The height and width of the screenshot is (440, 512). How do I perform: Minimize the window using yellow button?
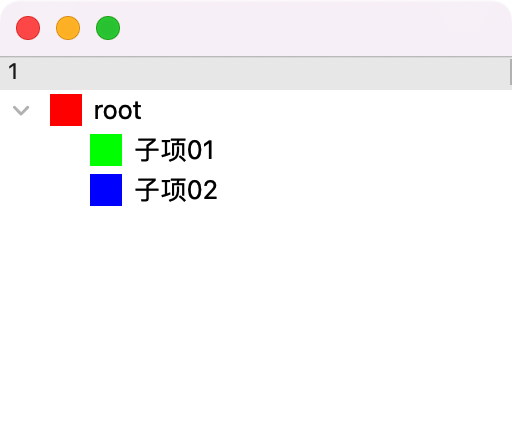(68, 28)
